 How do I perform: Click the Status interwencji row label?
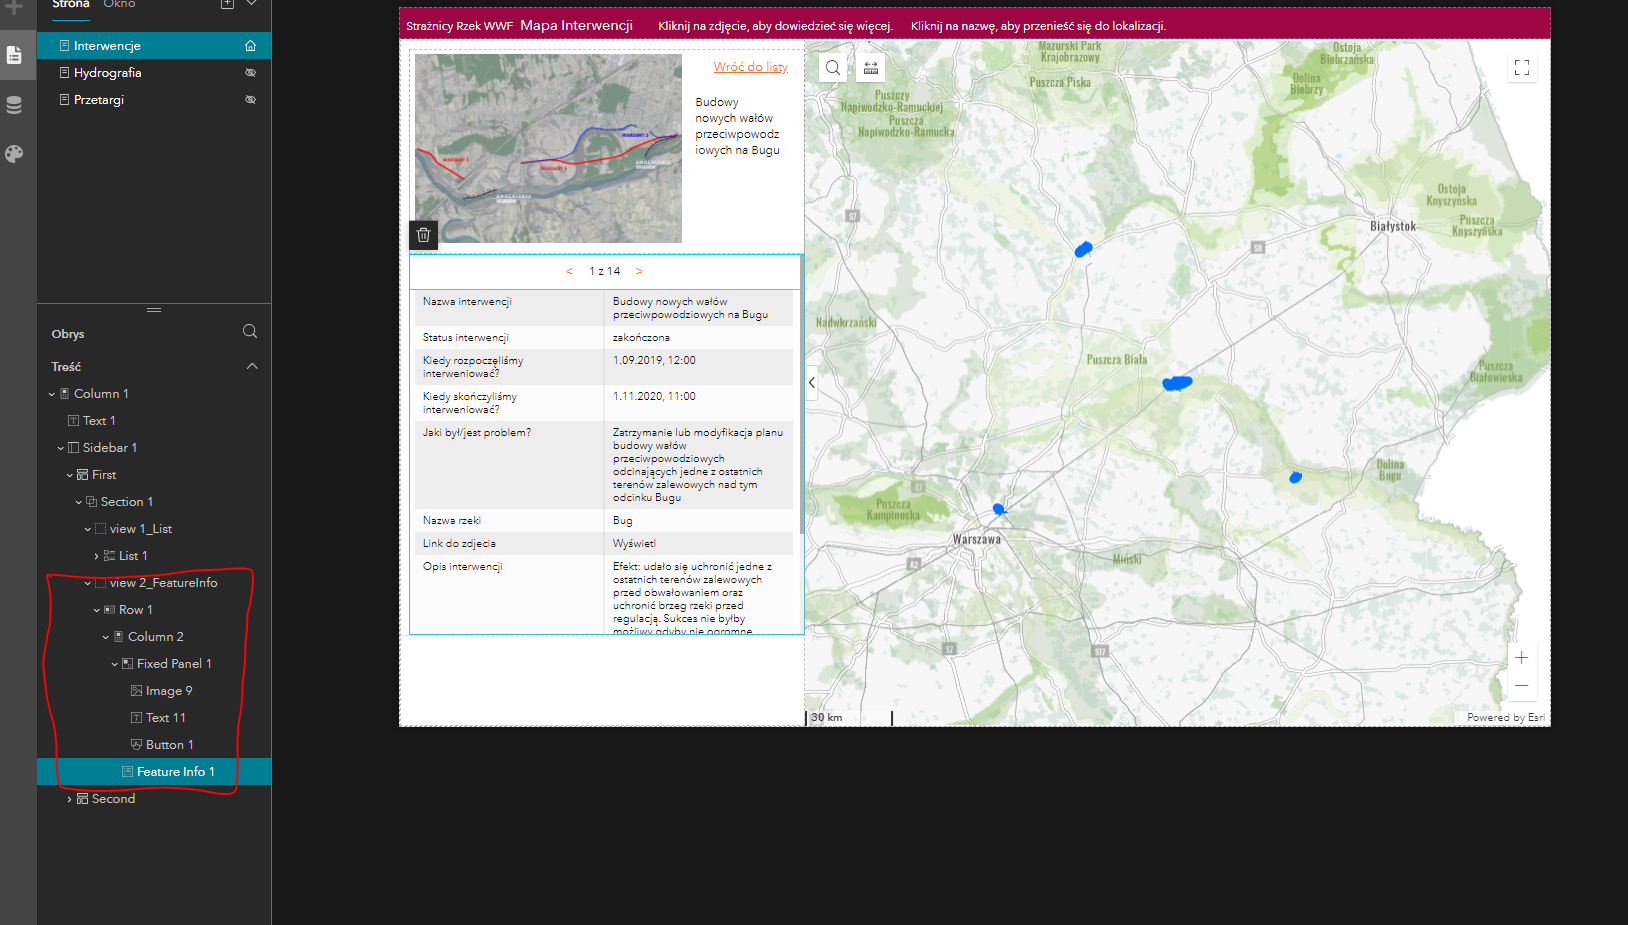point(466,338)
